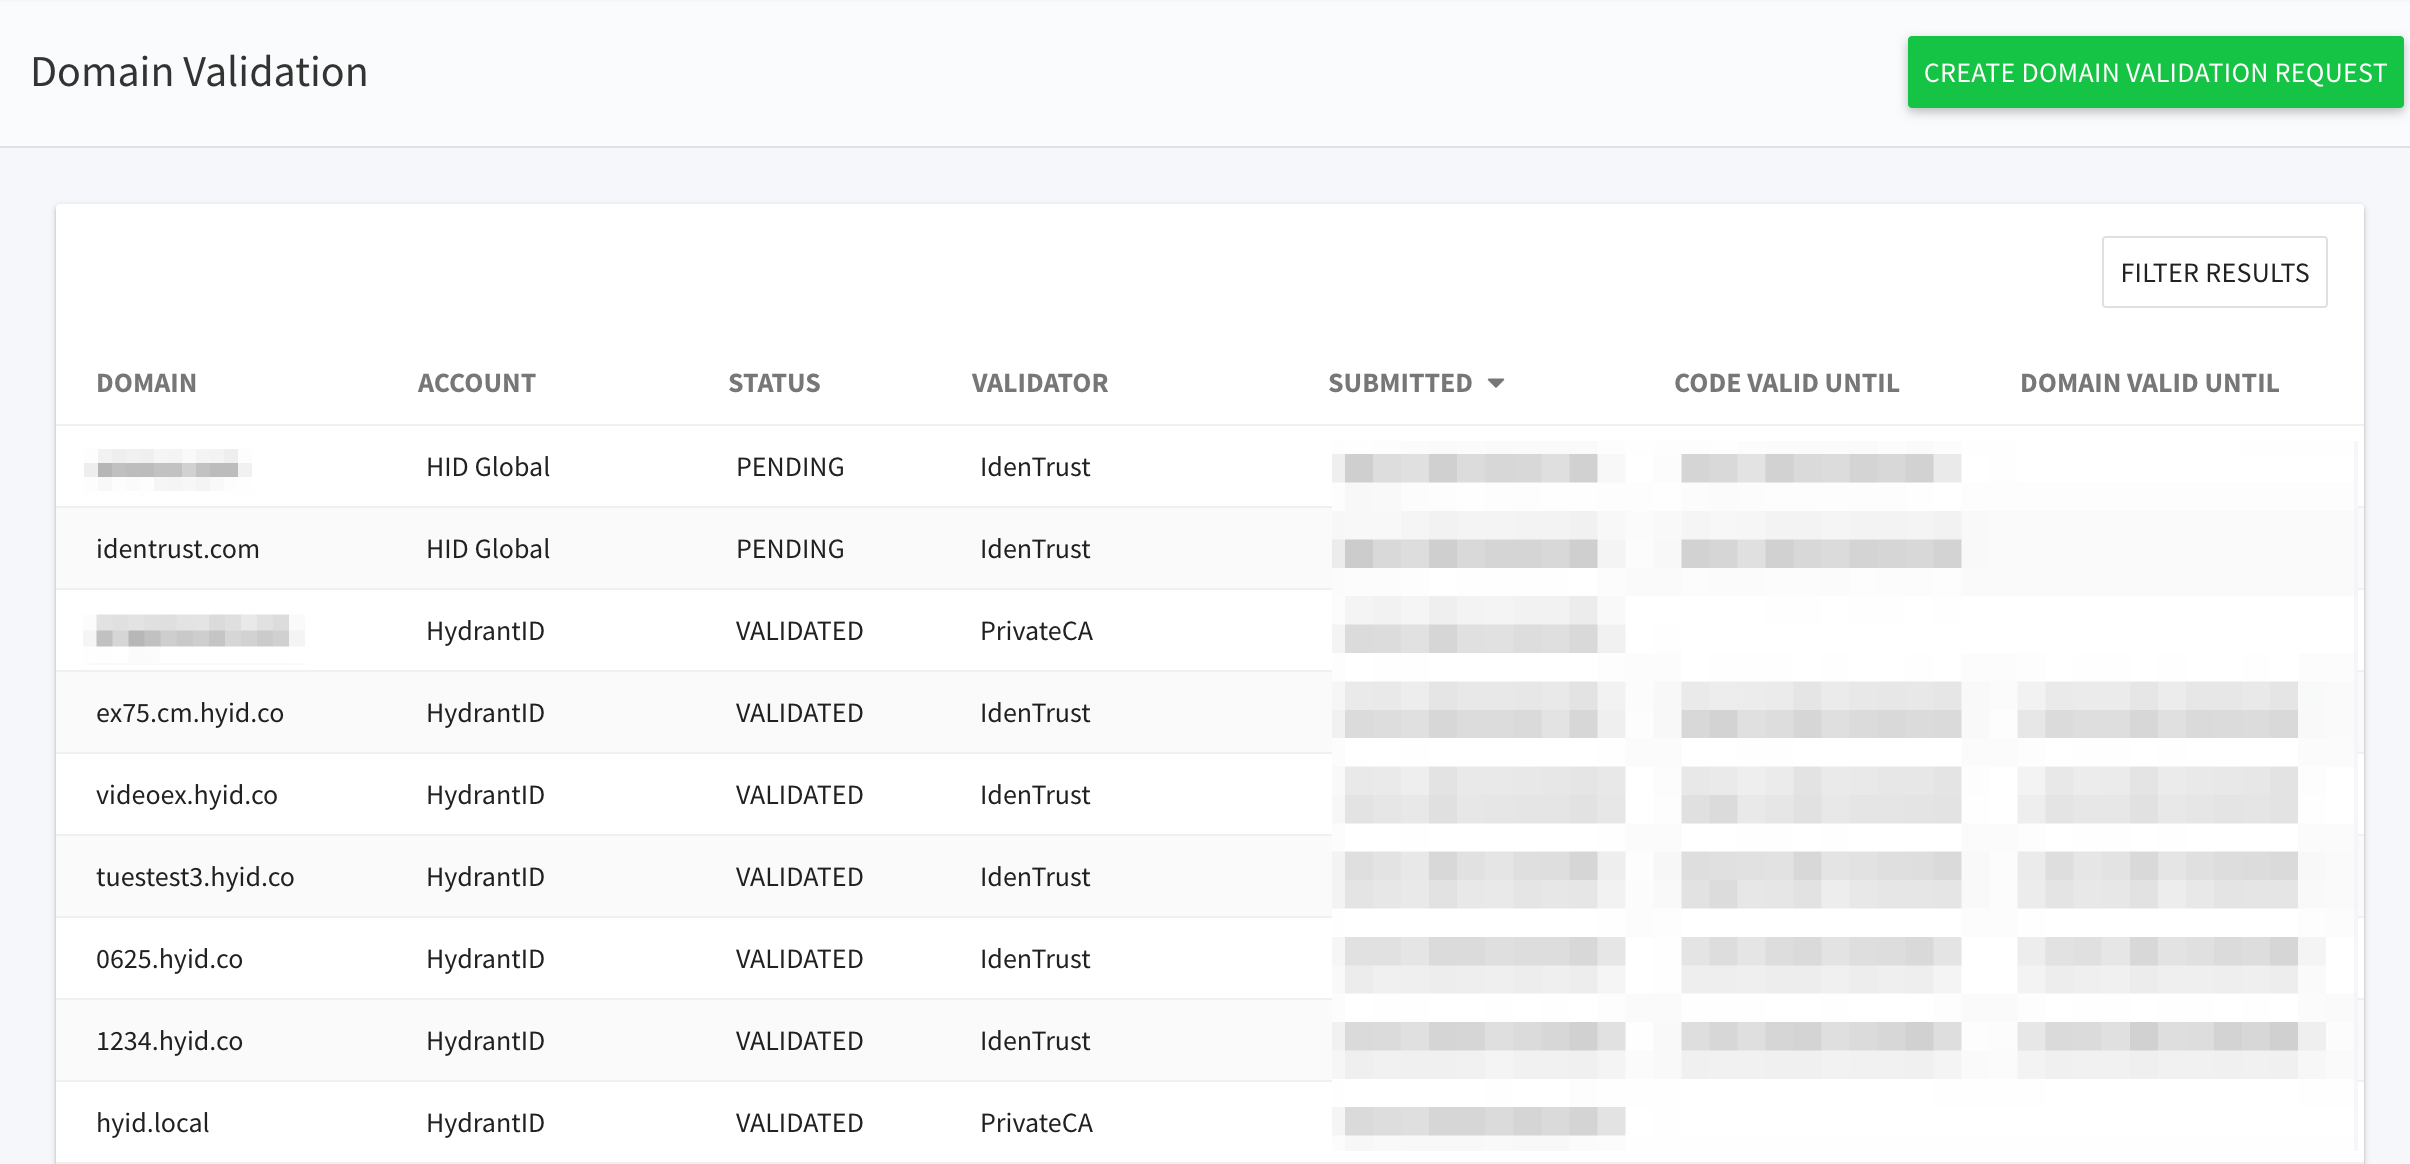Image resolution: width=2410 pixels, height=1164 pixels.
Task: Click HydrantID account in tuestest3.hyid.co row
Action: click(485, 877)
